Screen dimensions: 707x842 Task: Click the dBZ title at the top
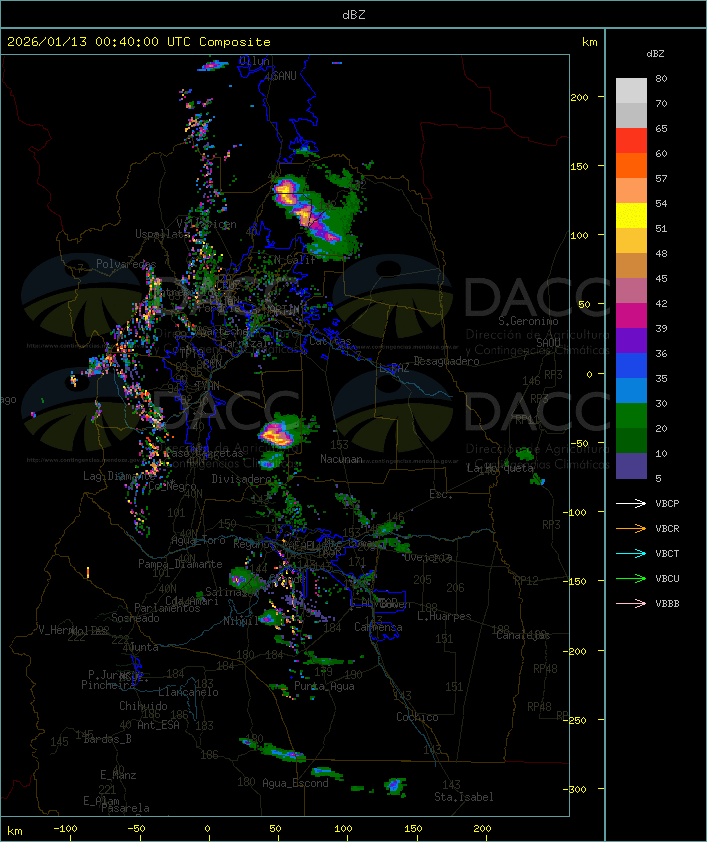[353, 14]
